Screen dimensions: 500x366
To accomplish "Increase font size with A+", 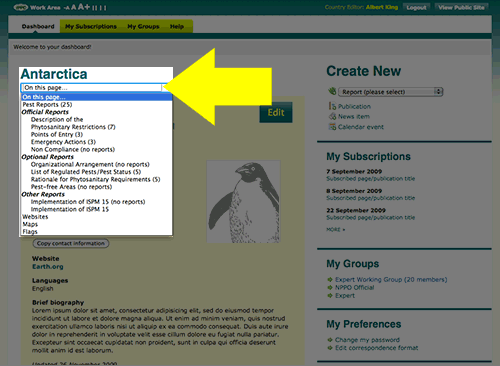I will [84, 7].
